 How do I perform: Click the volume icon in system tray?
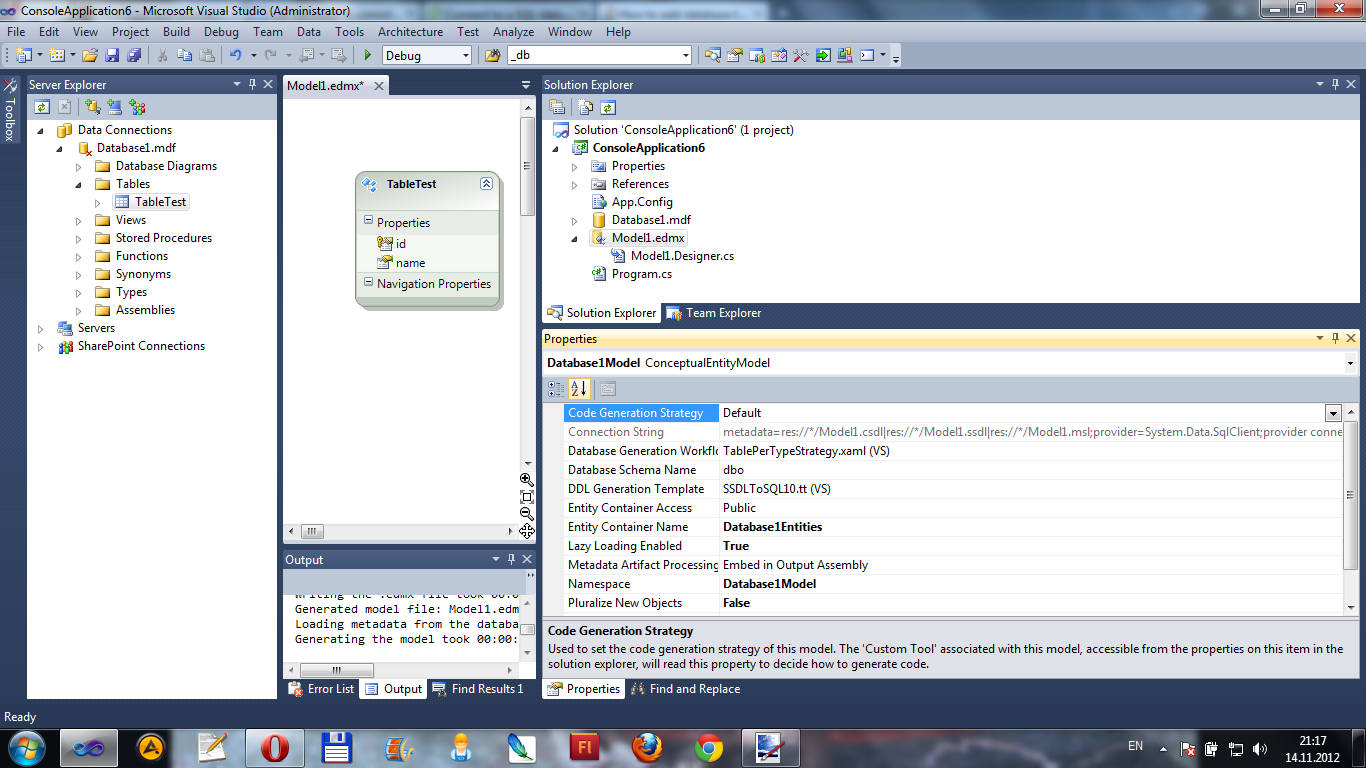[1260, 748]
